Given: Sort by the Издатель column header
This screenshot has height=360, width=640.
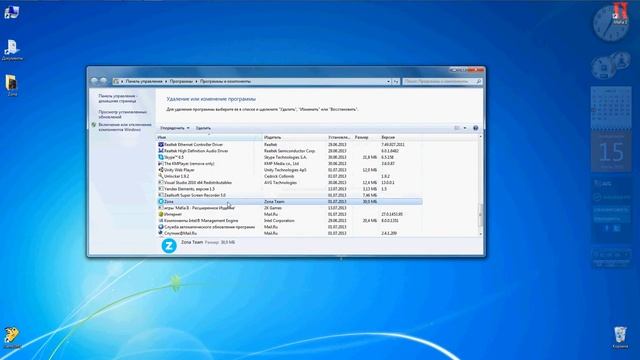Looking at the screenshot, I should [x=294, y=138].
